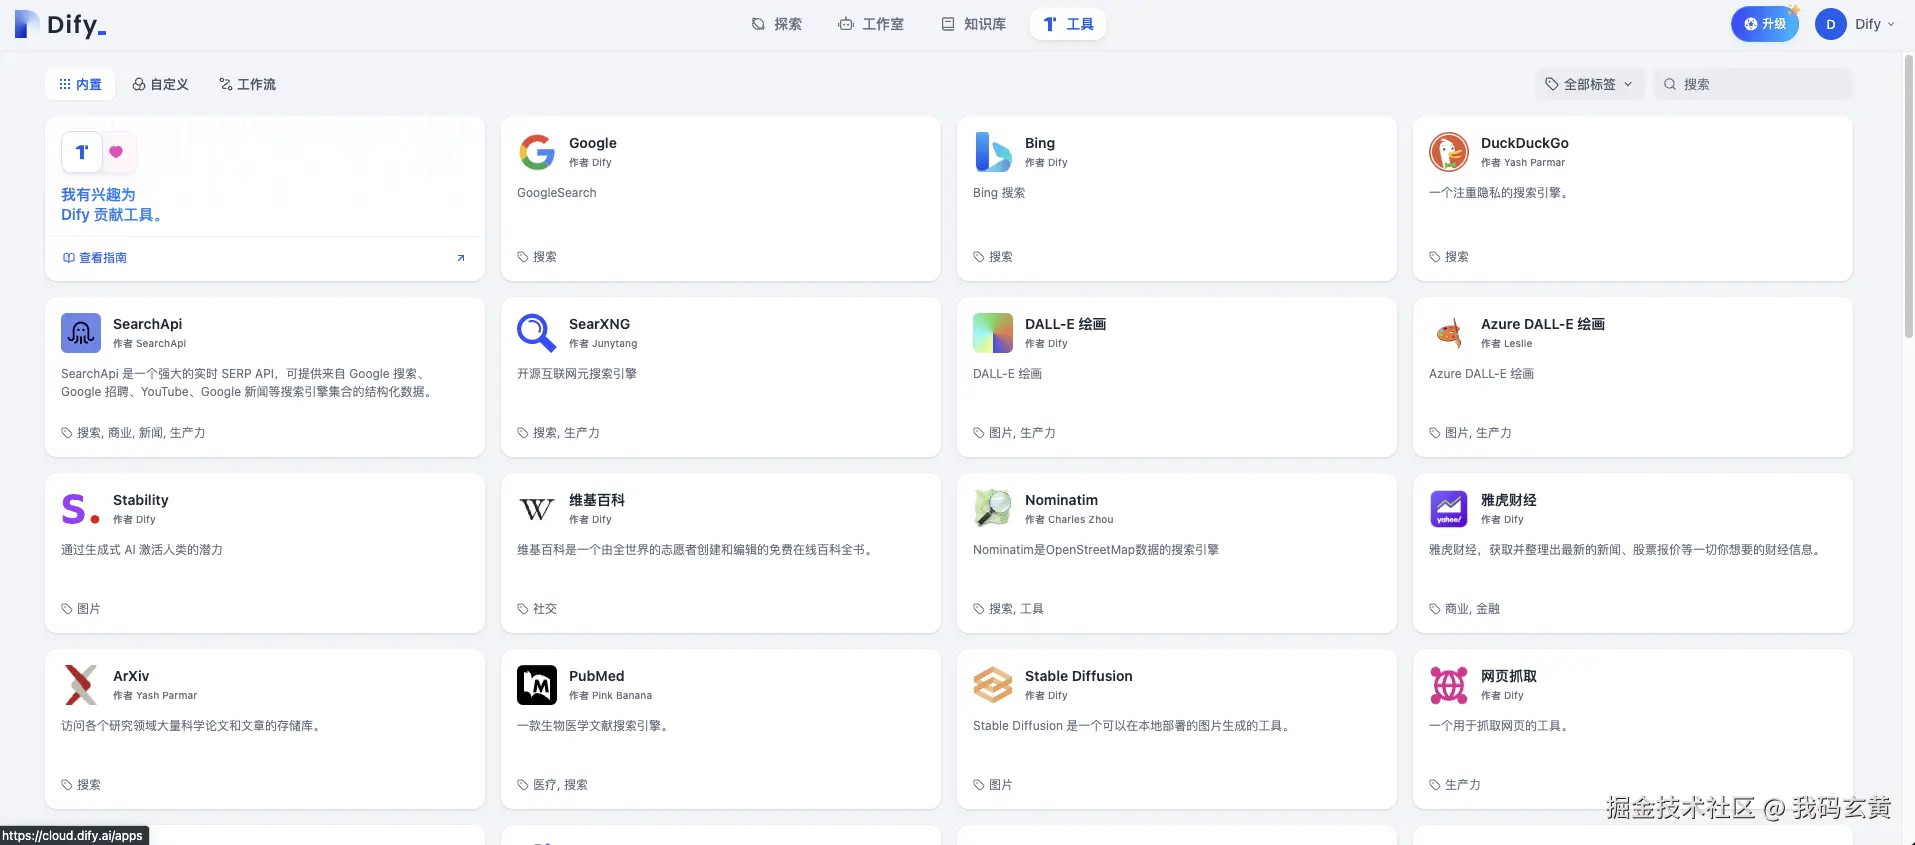Screen dimensions: 1915x845
Task: Click the hammer icon in contribute card
Action: pos(82,152)
